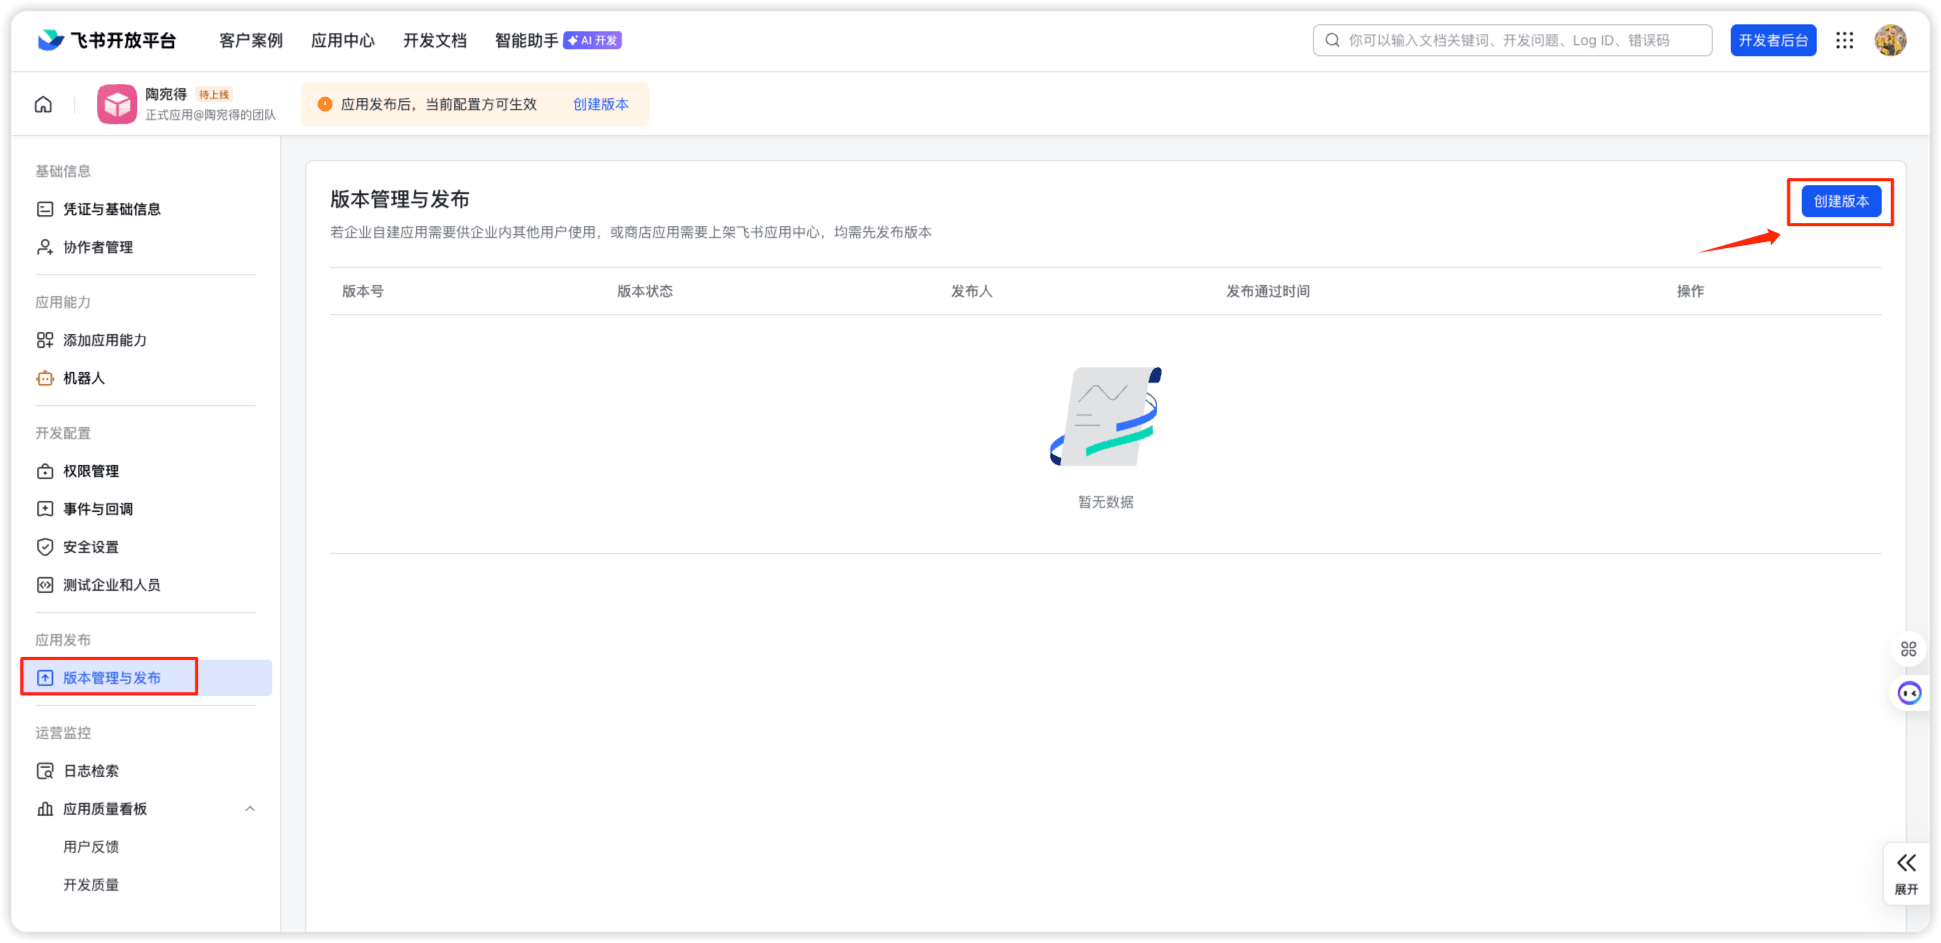Click the 开发者后台 button
The width and height of the screenshot is (1941, 943).
tap(1773, 40)
